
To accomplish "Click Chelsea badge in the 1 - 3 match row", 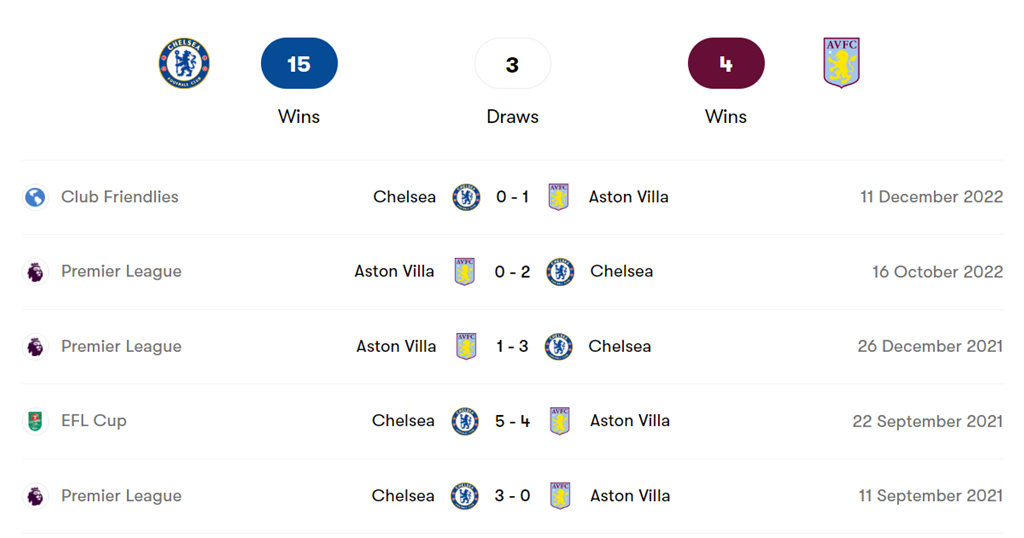I will pyautogui.click(x=558, y=347).
